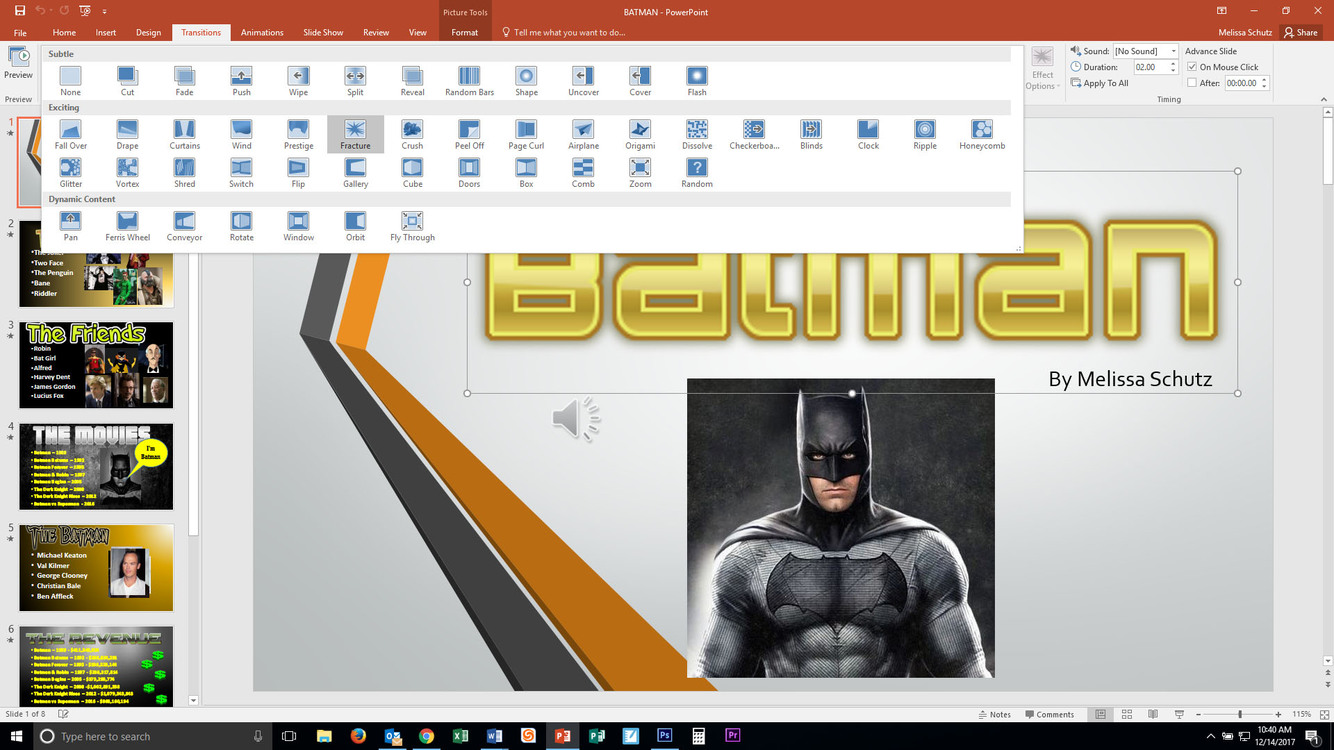This screenshot has width=1334, height=750.
Task: Select the Shape transition
Action: point(526,81)
